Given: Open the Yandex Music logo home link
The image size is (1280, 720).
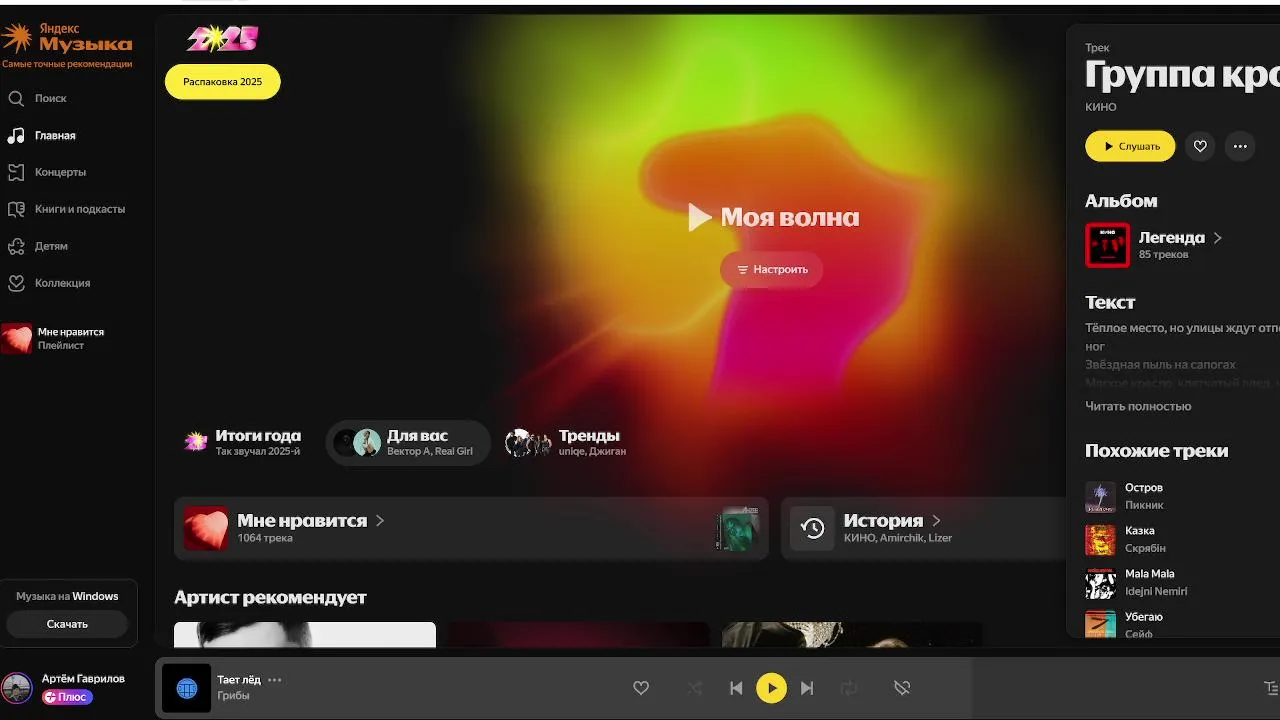Looking at the screenshot, I should 67,39.
